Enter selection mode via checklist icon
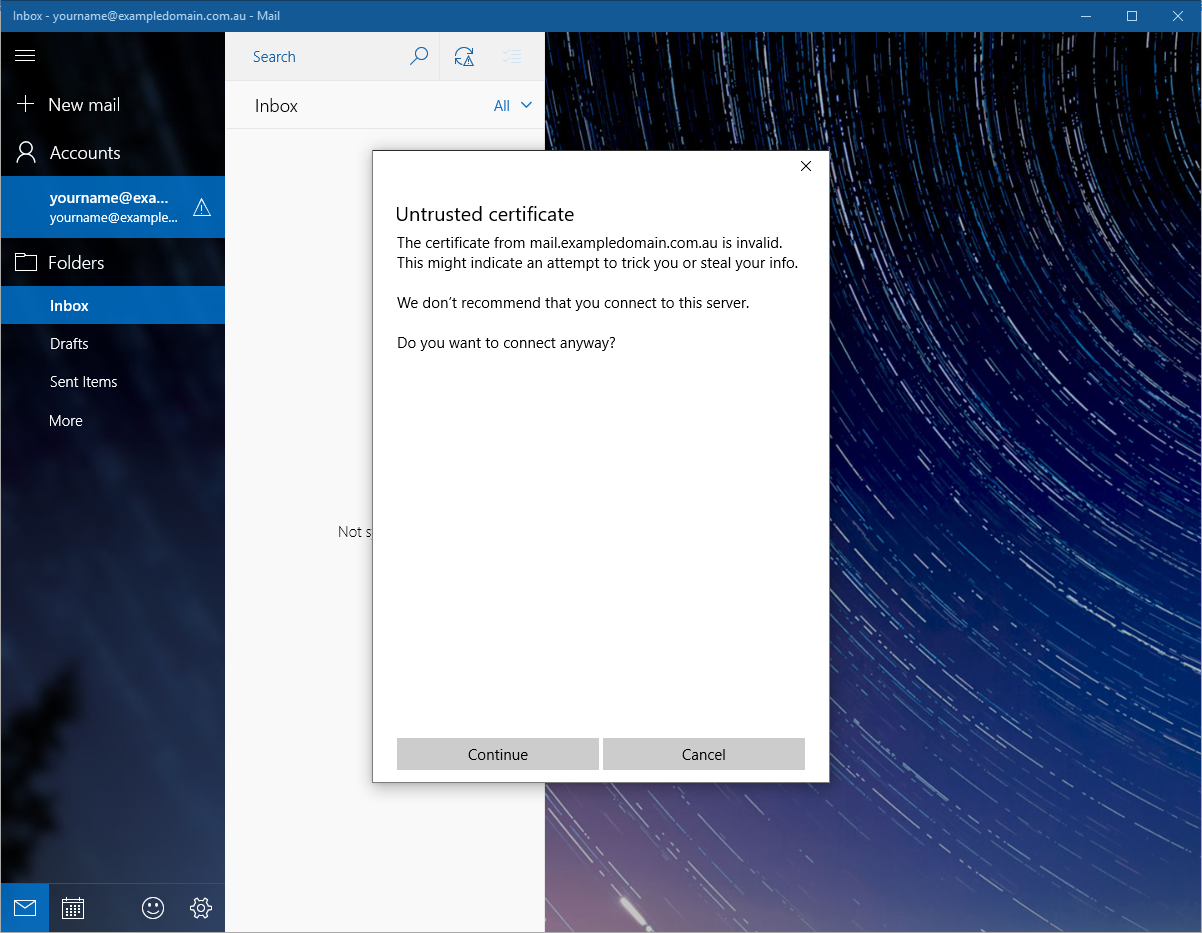The width and height of the screenshot is (1202, 933). (512, 57)
